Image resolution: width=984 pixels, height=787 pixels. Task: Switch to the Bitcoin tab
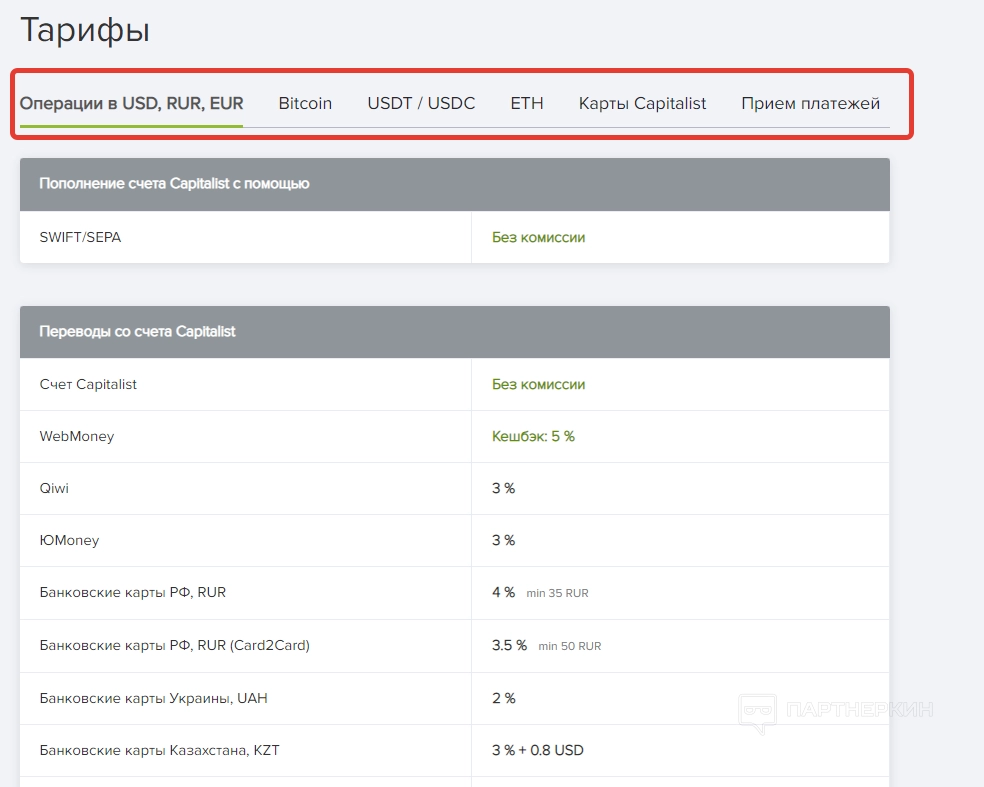[305, 103]
